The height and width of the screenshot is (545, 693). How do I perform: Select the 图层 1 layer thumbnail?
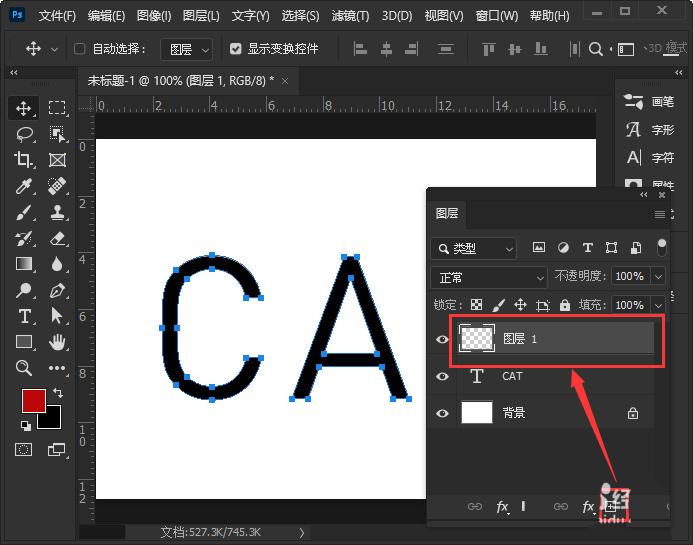tap(476, 339)
